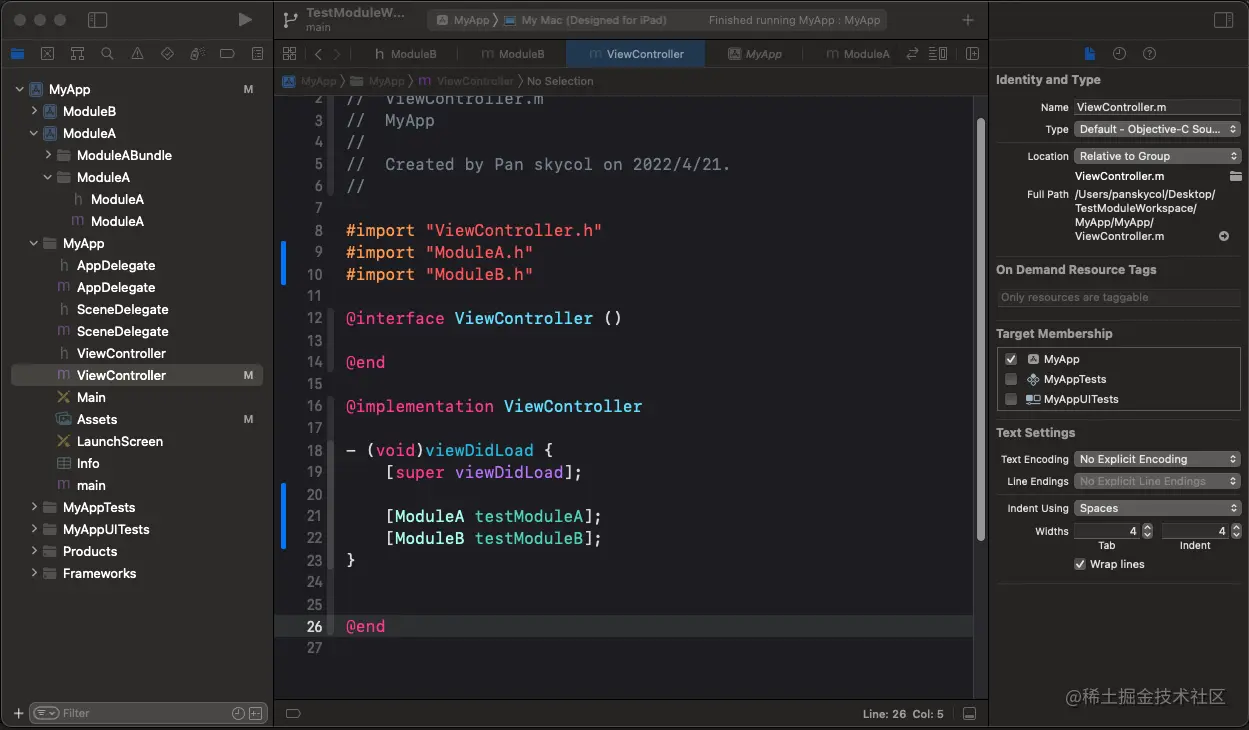Toggle the debug area at bottom right

click(969, 713)
